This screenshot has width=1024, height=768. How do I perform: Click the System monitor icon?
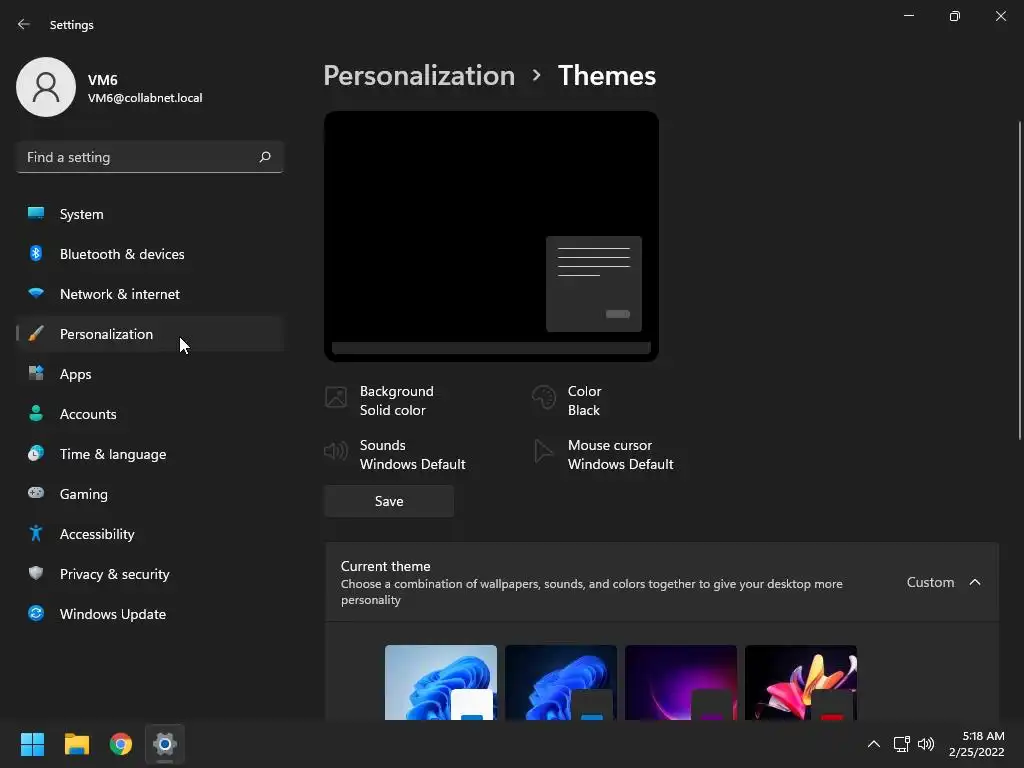pyautogui.click(x=36, y=214)
